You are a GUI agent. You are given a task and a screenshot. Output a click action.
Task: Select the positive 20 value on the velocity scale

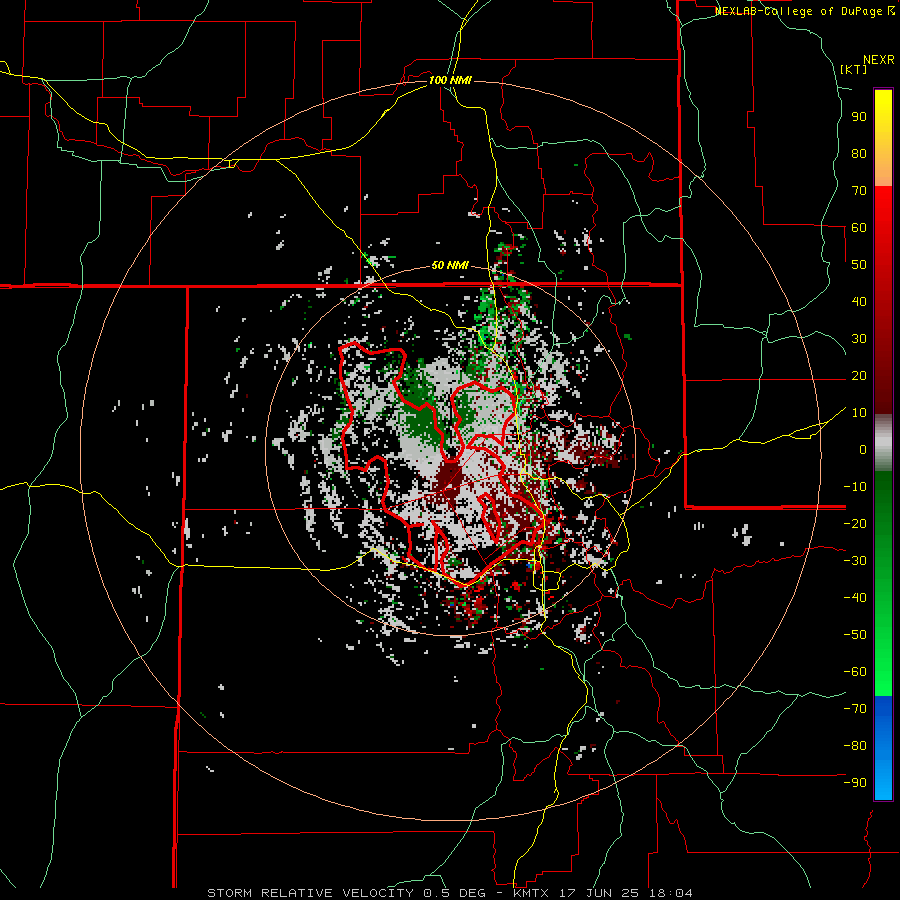tap(859, 375)
